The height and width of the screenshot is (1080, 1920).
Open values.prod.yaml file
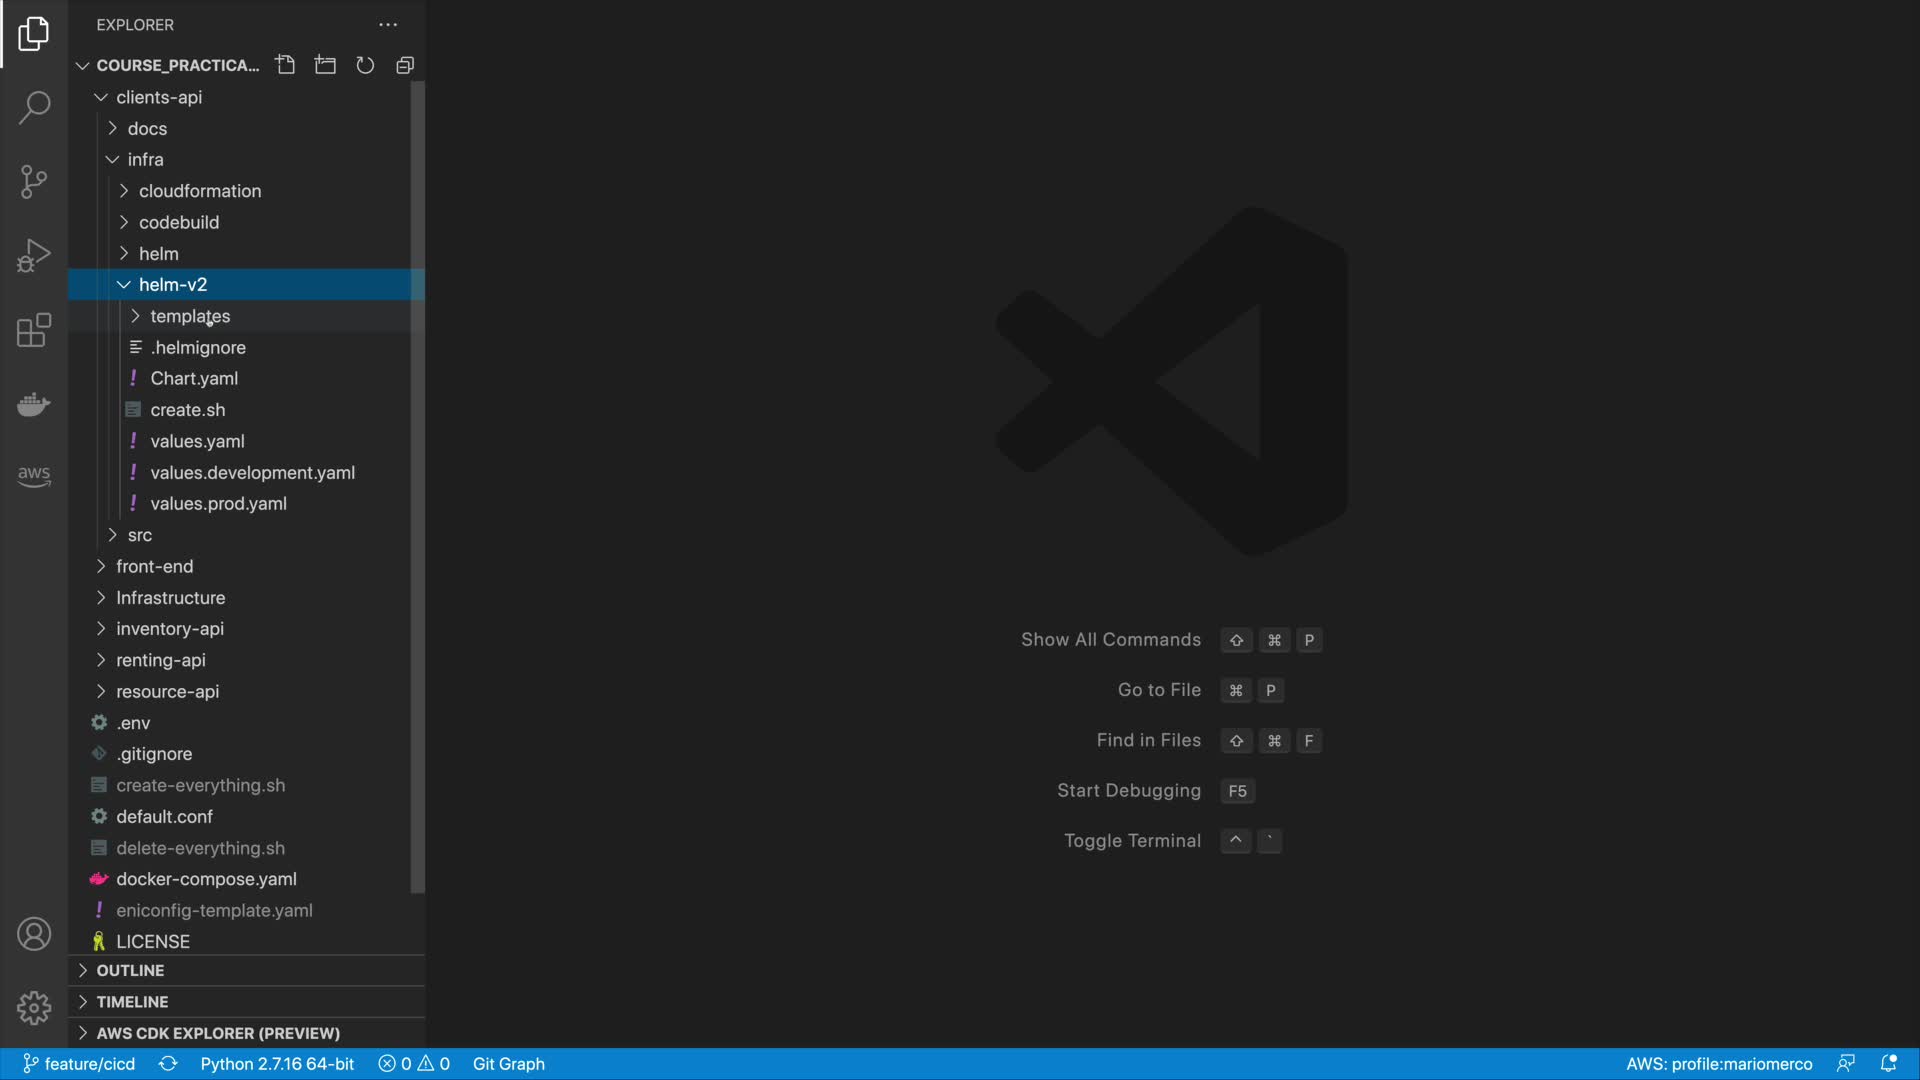point(218,504)
